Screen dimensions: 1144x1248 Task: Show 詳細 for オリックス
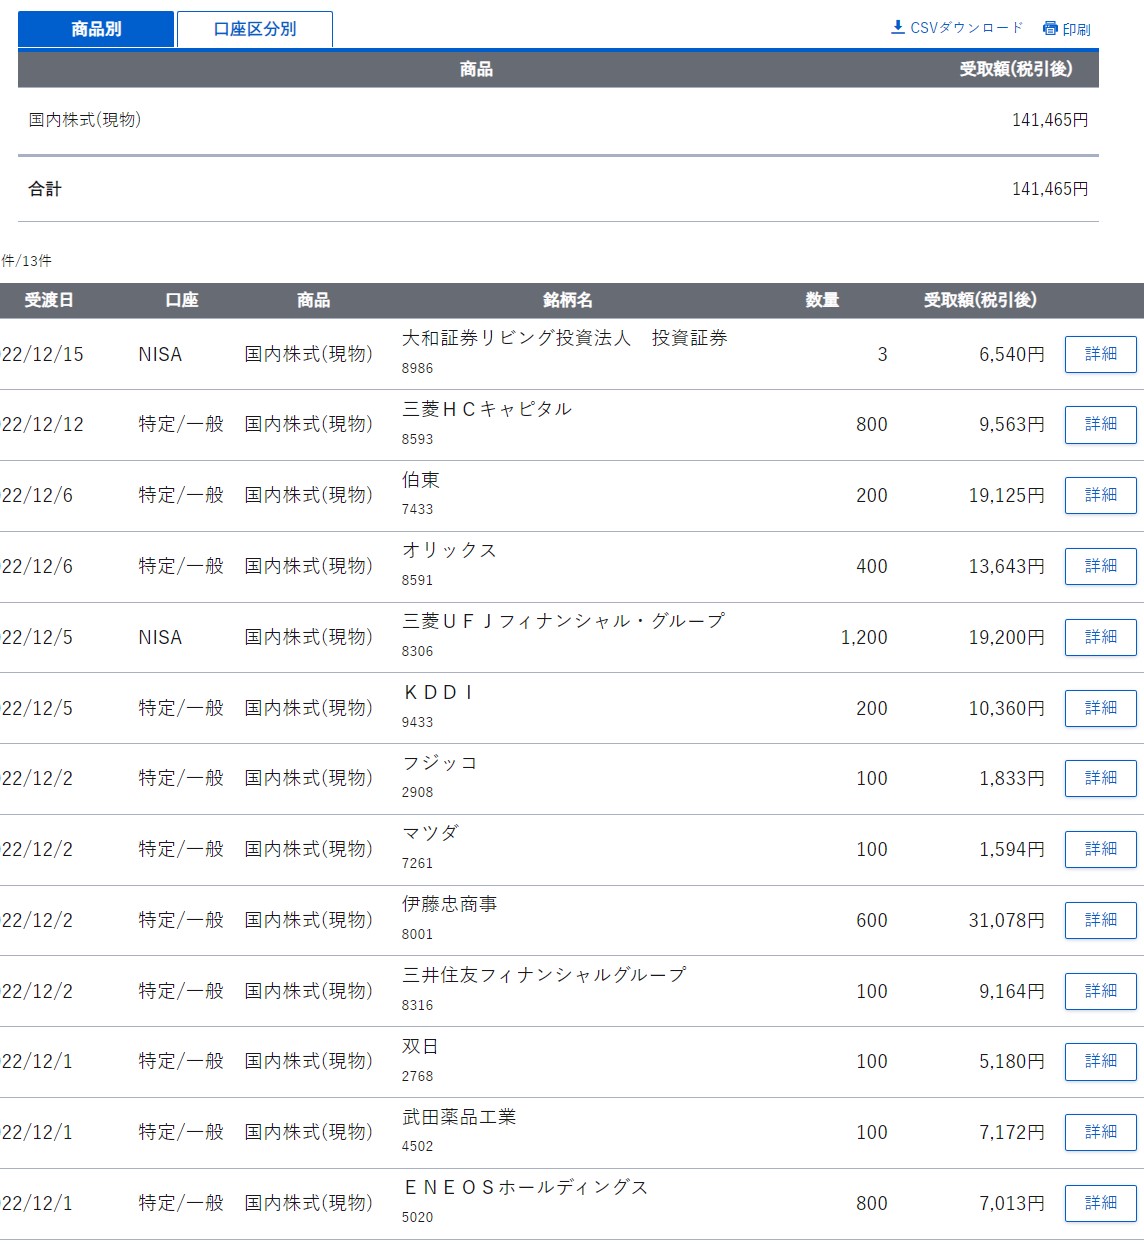pyautogui.click(x=1100, y=566)
